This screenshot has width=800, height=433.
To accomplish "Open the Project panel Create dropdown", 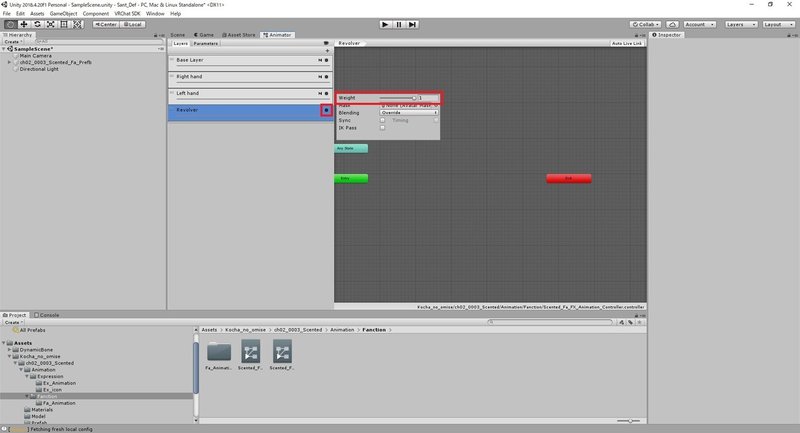I will pyautogui.click(x=14, y=322).
